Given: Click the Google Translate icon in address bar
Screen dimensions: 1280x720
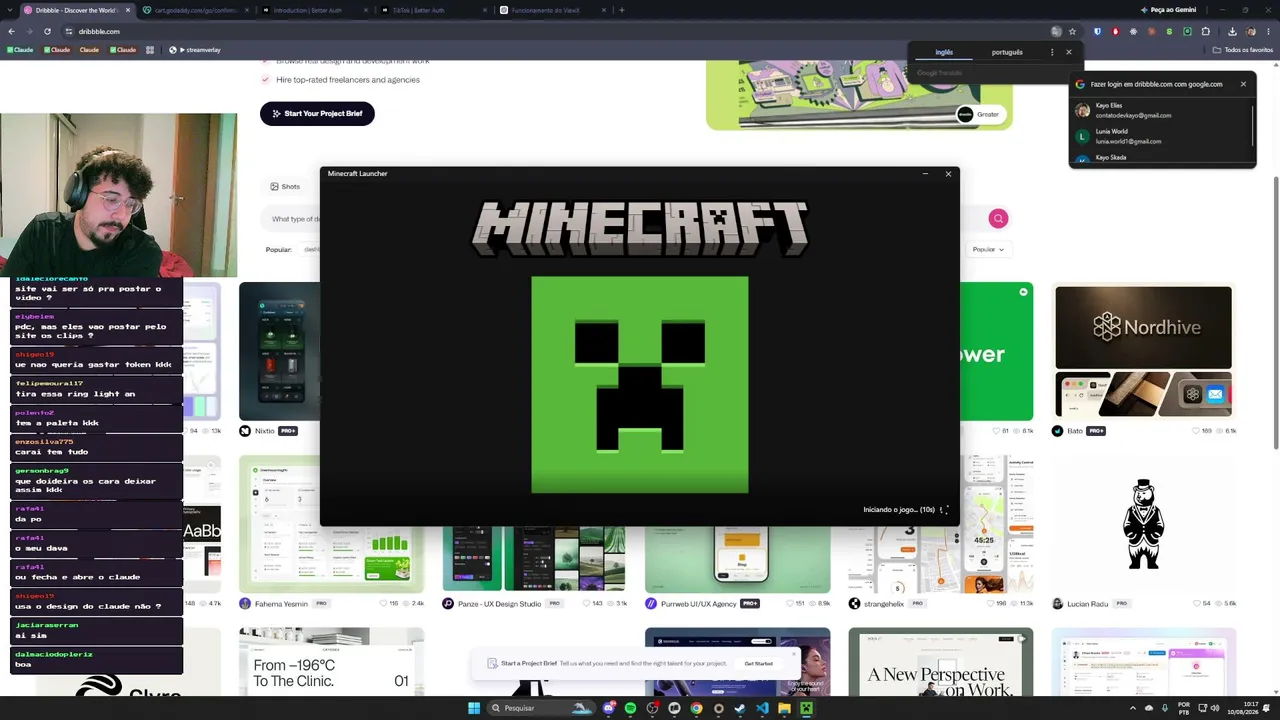Looking at the screenshot, I should (1056, 31).
